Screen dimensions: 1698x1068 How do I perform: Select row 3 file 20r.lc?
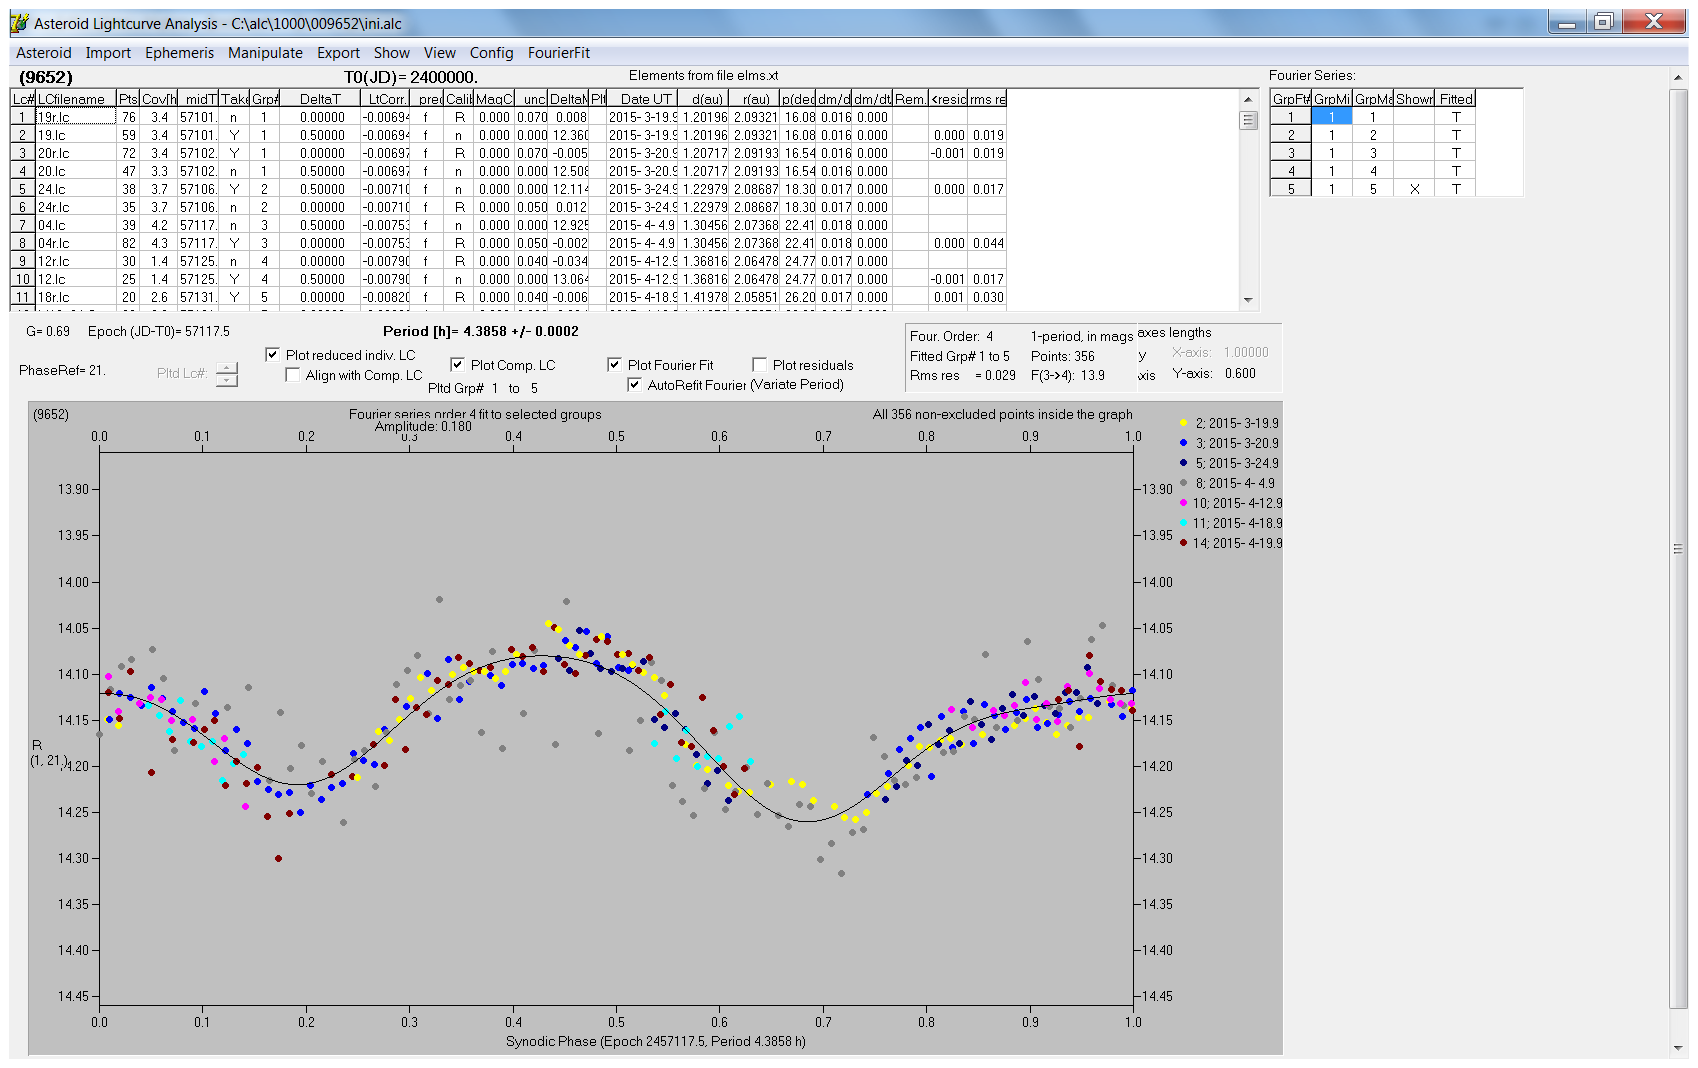(75, 153)
